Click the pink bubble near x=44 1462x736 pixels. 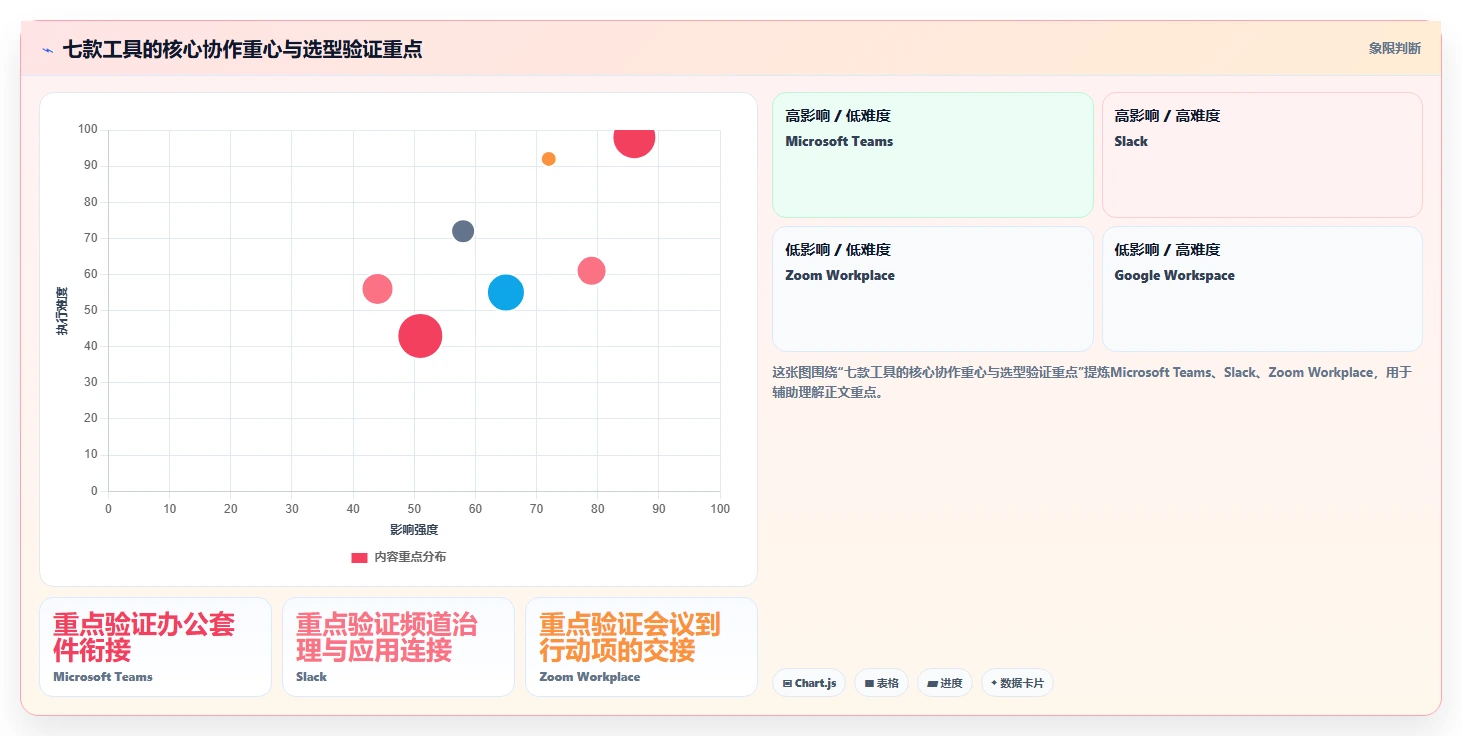click(377, 289)
